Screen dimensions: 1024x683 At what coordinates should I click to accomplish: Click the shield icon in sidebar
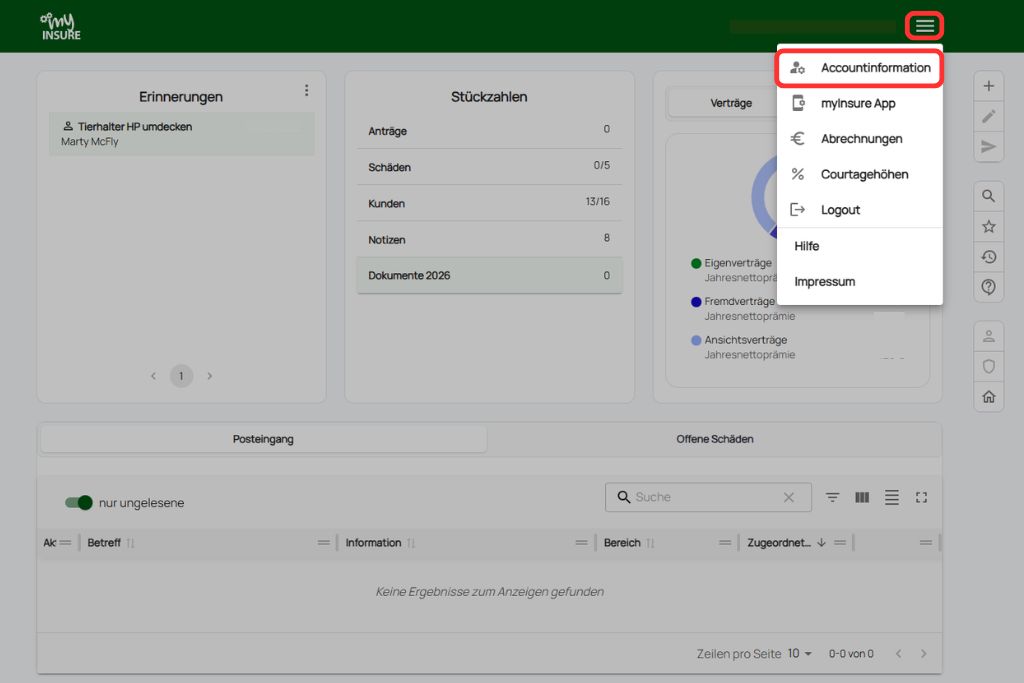pyautogui.click(x=989, y=367)
